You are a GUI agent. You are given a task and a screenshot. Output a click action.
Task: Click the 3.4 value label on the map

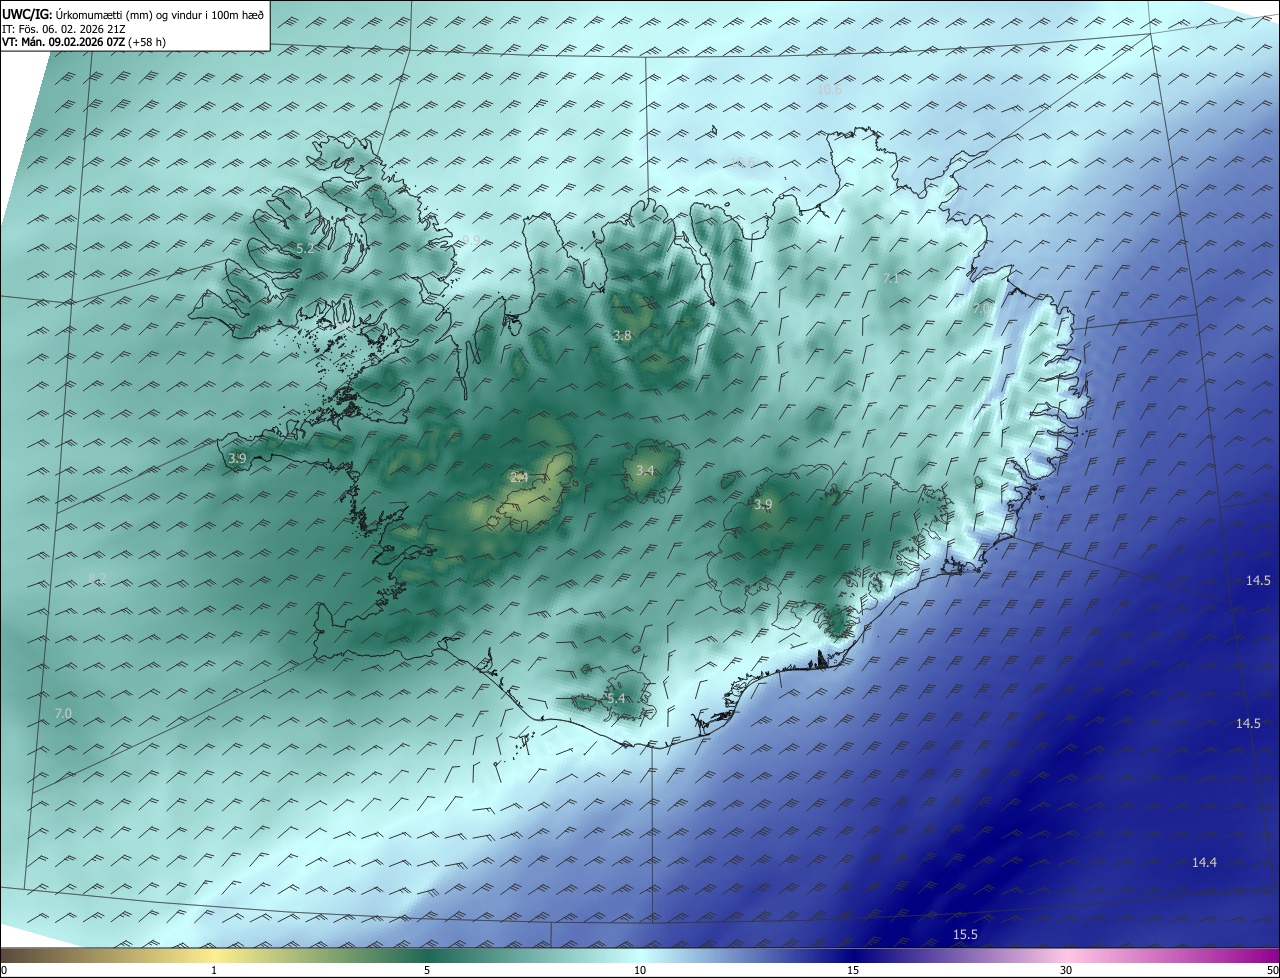[x=645, y=471]
